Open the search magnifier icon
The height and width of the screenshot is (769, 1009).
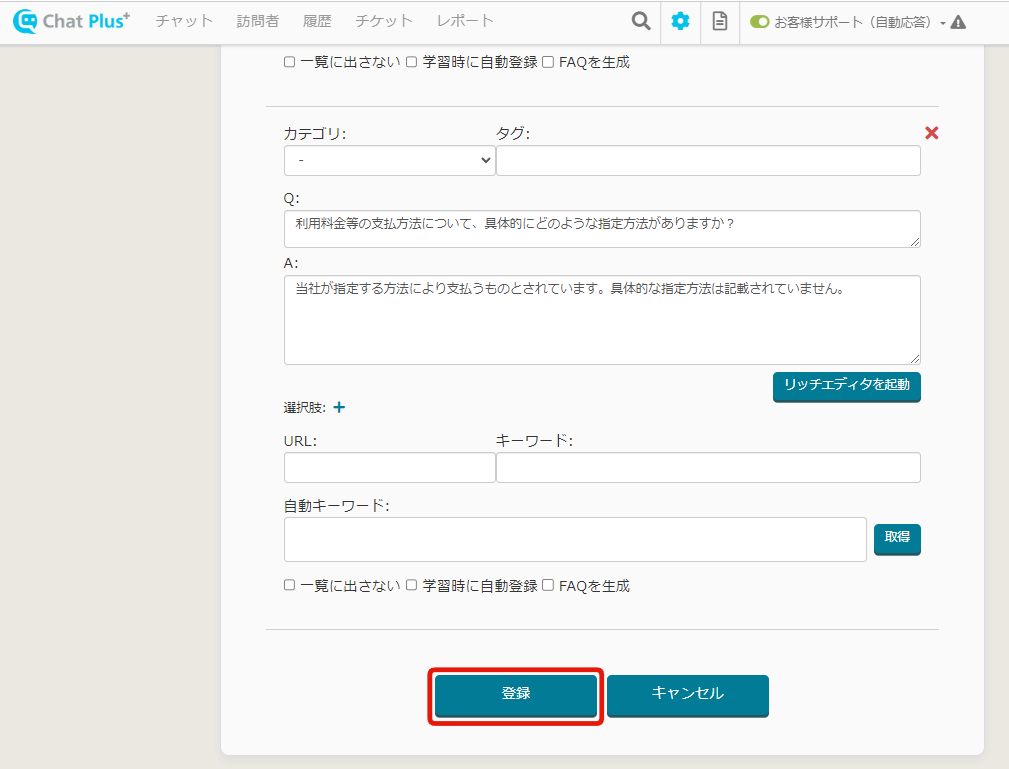click(x=640, y=21)
